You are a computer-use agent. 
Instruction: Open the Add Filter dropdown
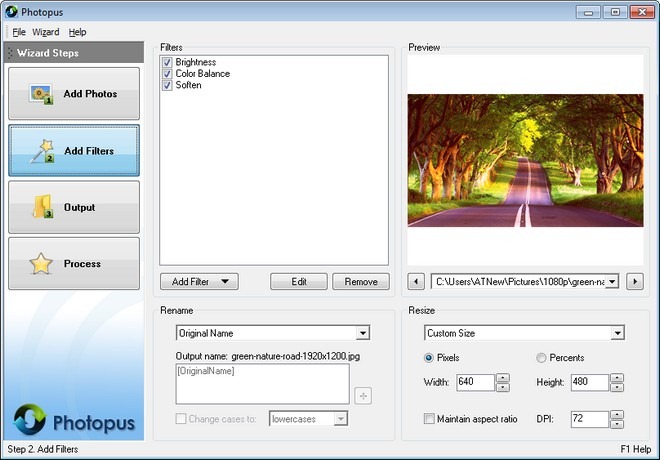(x=199, y=282)
